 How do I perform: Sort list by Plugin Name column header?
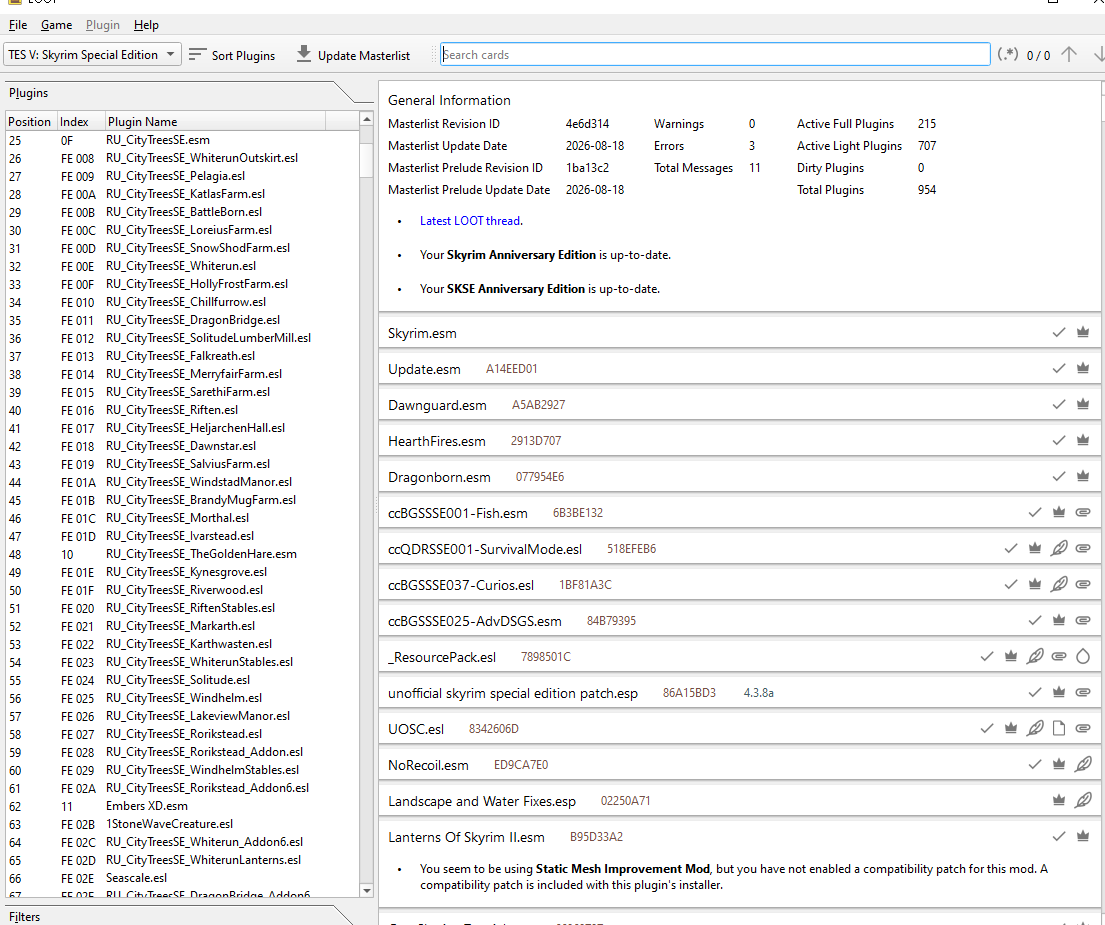point(215,121)
